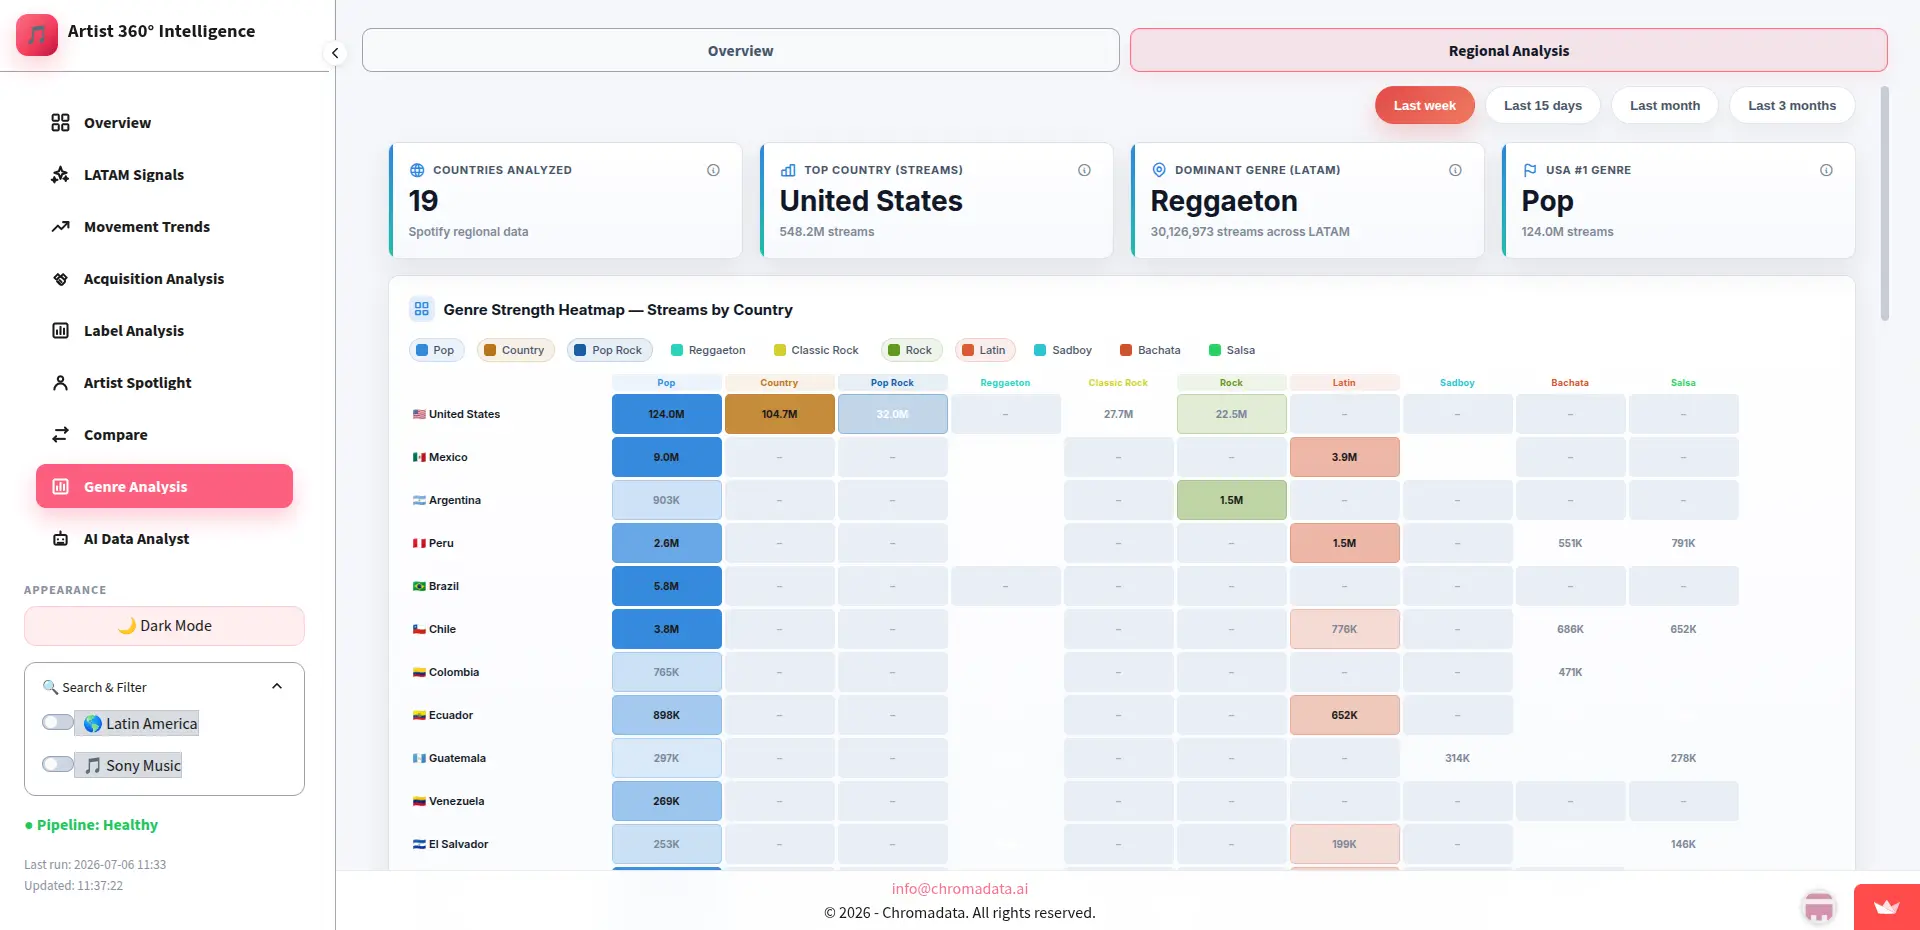Screen dimensions: 1920x930
Task: Click the United States Pop 124.0M cell
Action: click(666, 414)
